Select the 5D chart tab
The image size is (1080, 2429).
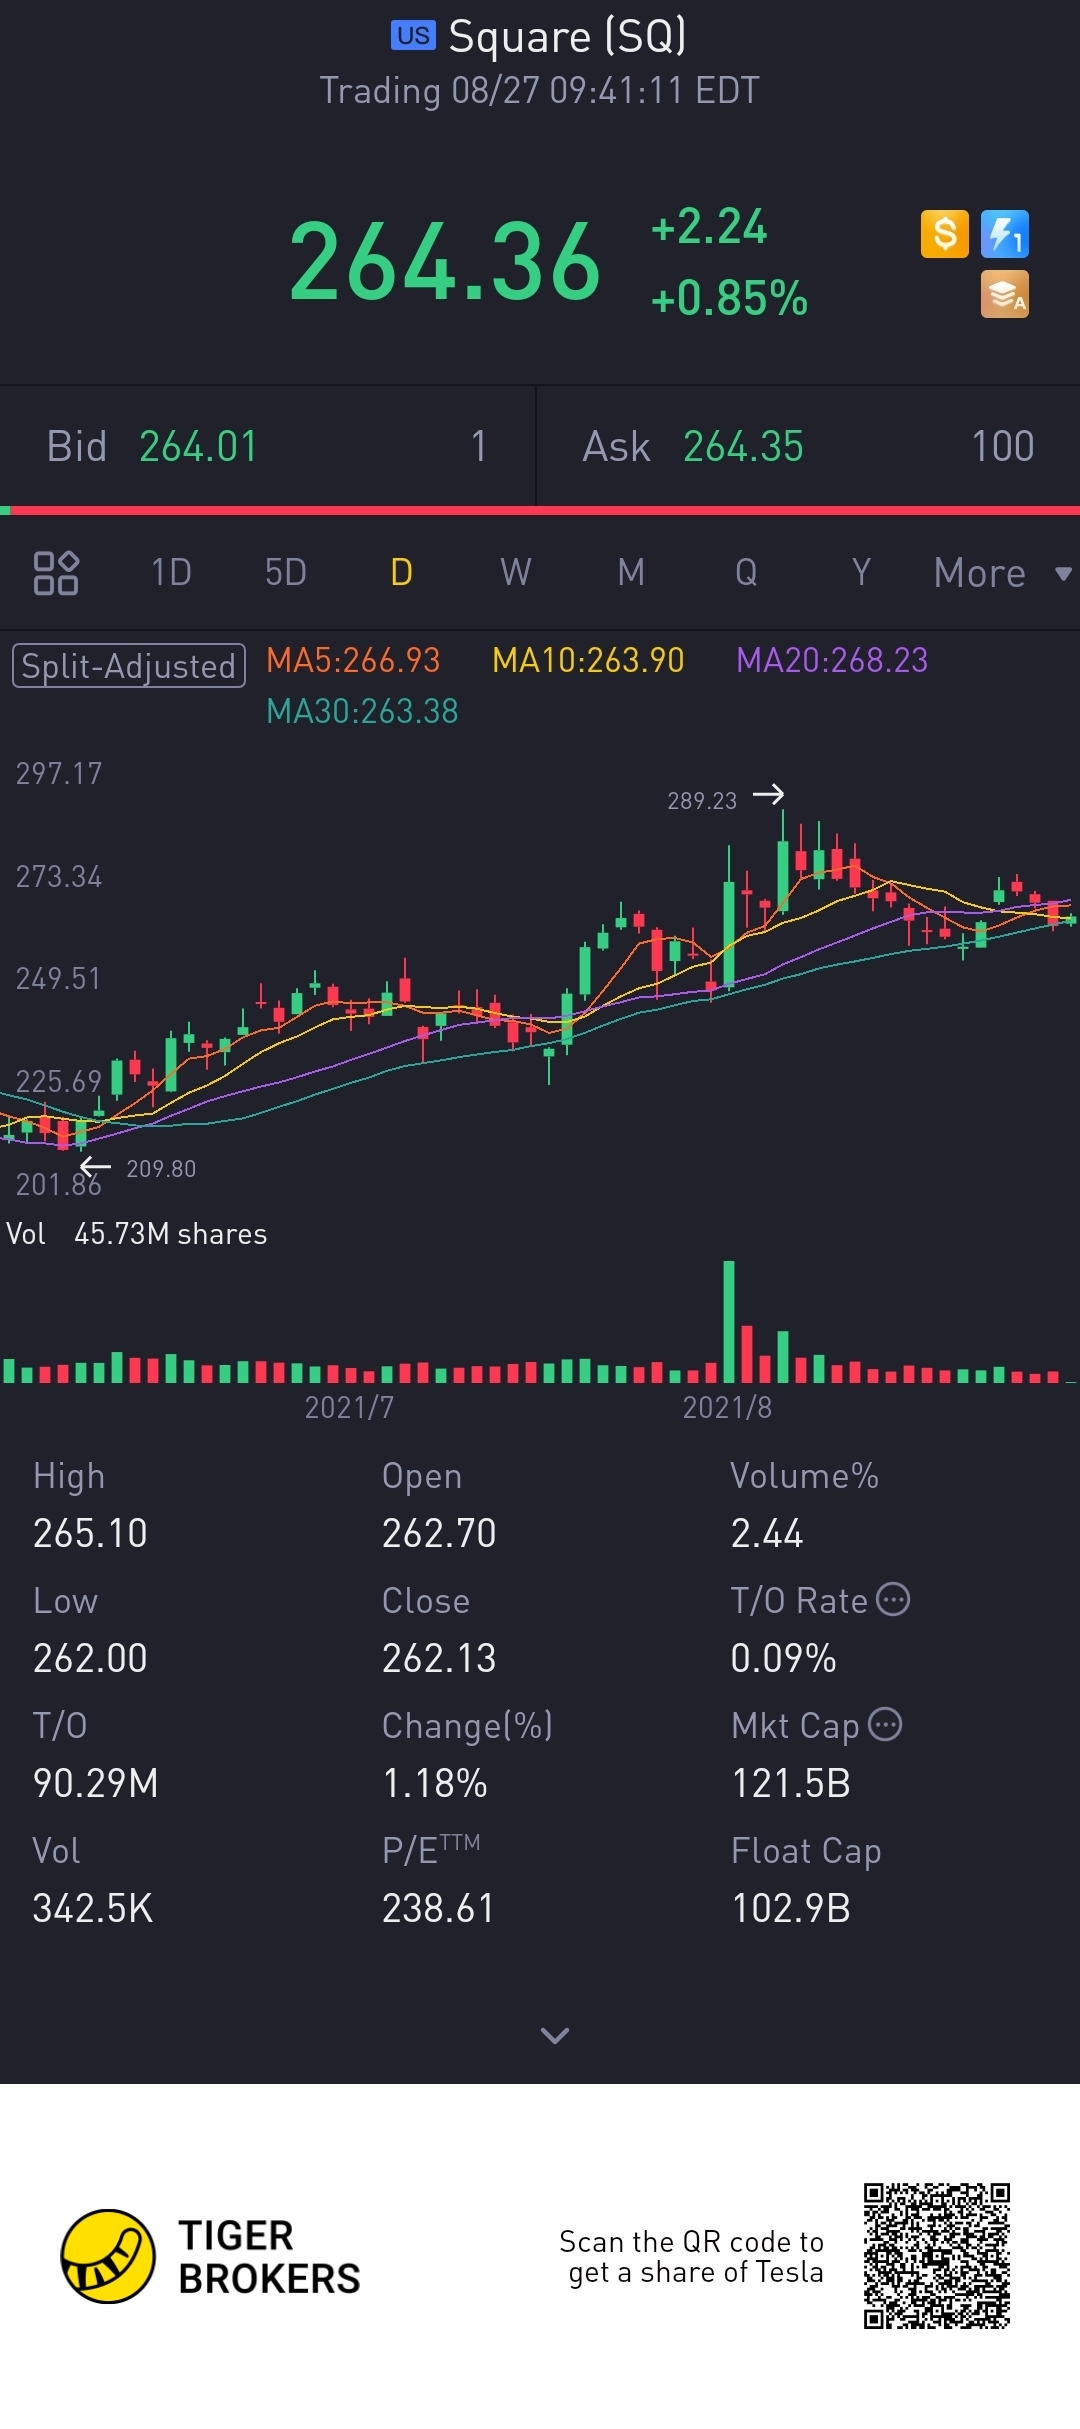pyautogui.click(x=285, y=573)
